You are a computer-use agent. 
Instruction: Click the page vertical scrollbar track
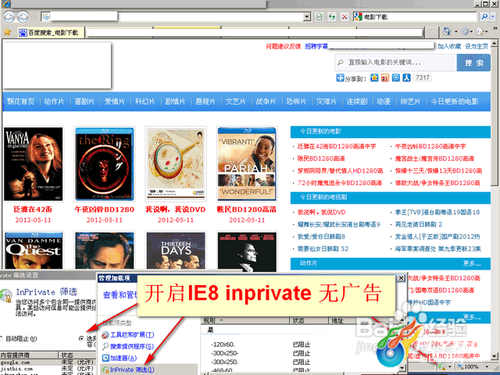(495, 233)
